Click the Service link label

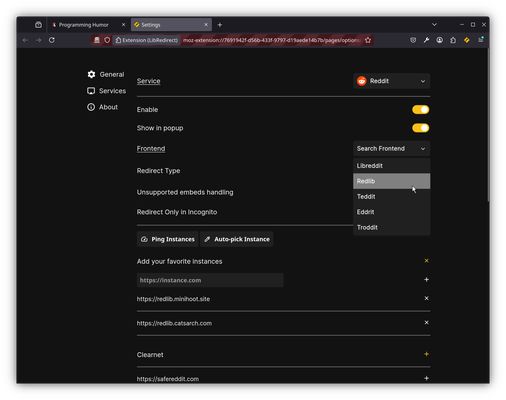pyautogui.click(x=148, y=81)
